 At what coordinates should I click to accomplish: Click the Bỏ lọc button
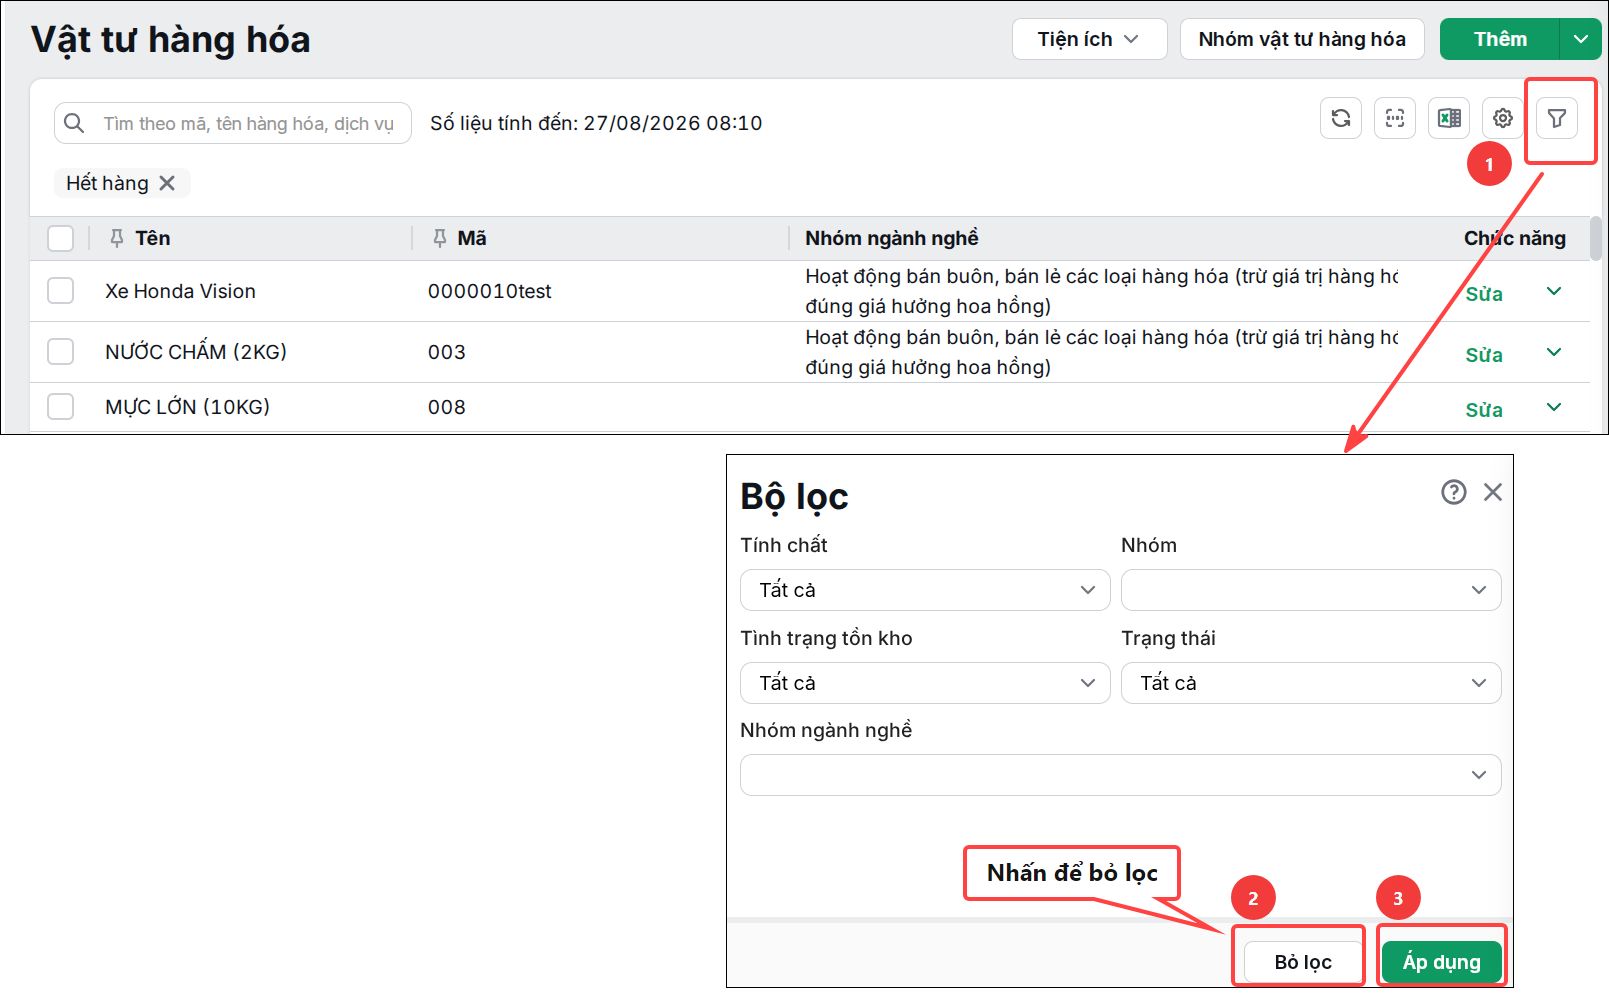tap(1303, 962)
